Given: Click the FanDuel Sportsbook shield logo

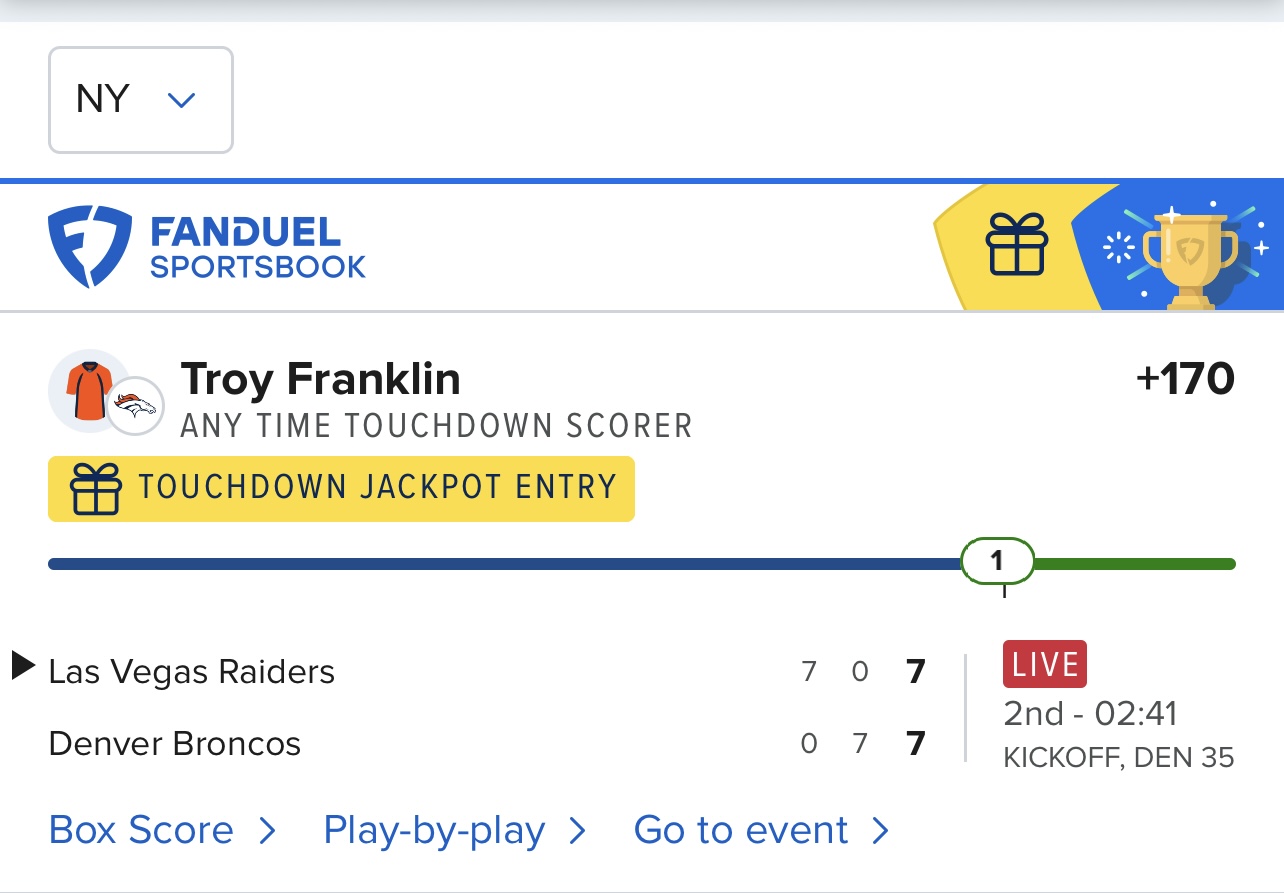Looking at the screenshot, I should pos(89,247).
